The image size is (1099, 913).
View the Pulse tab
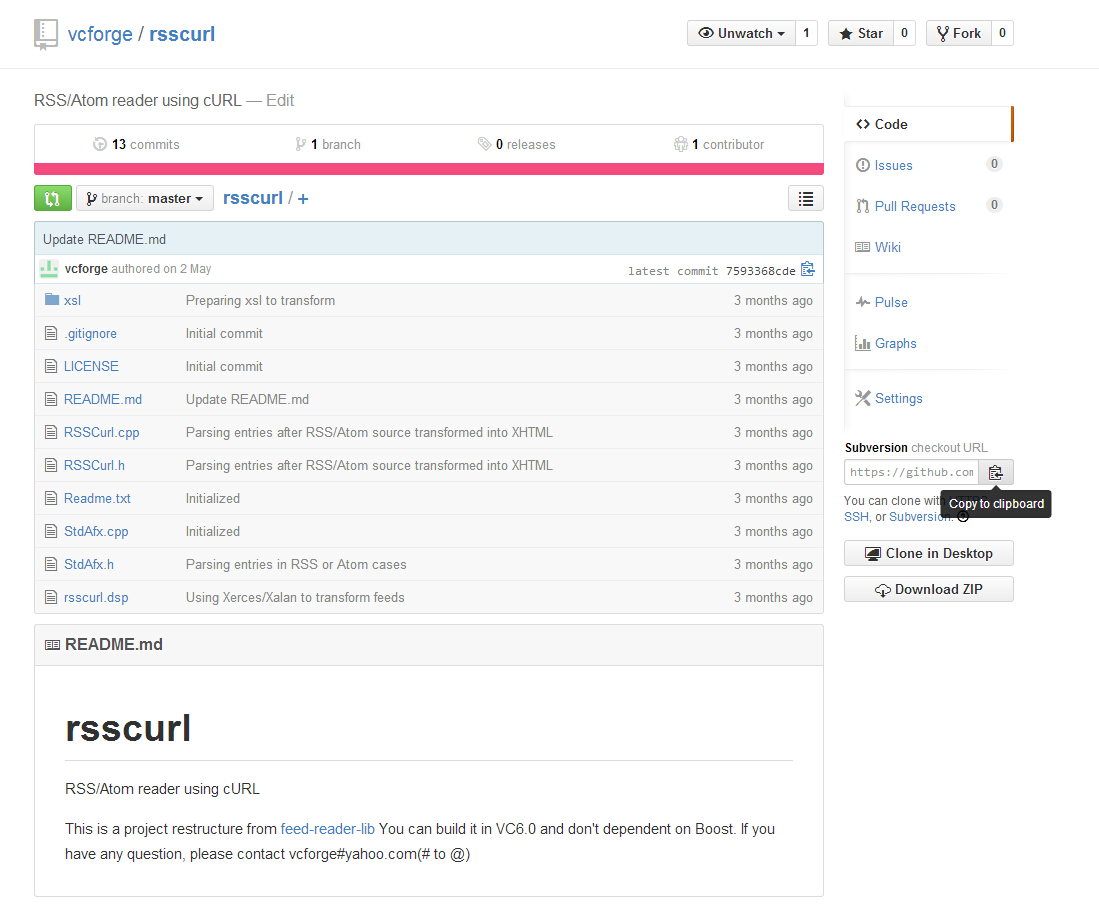click(x=928, y=303)
